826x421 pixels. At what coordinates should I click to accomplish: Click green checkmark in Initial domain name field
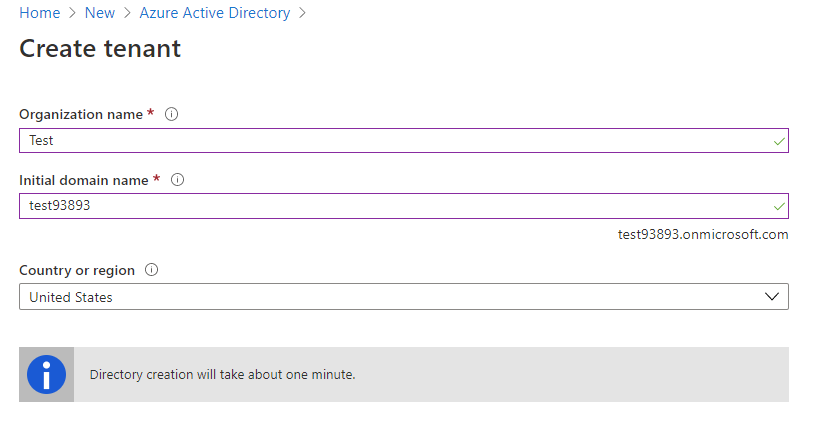(779, 206)
